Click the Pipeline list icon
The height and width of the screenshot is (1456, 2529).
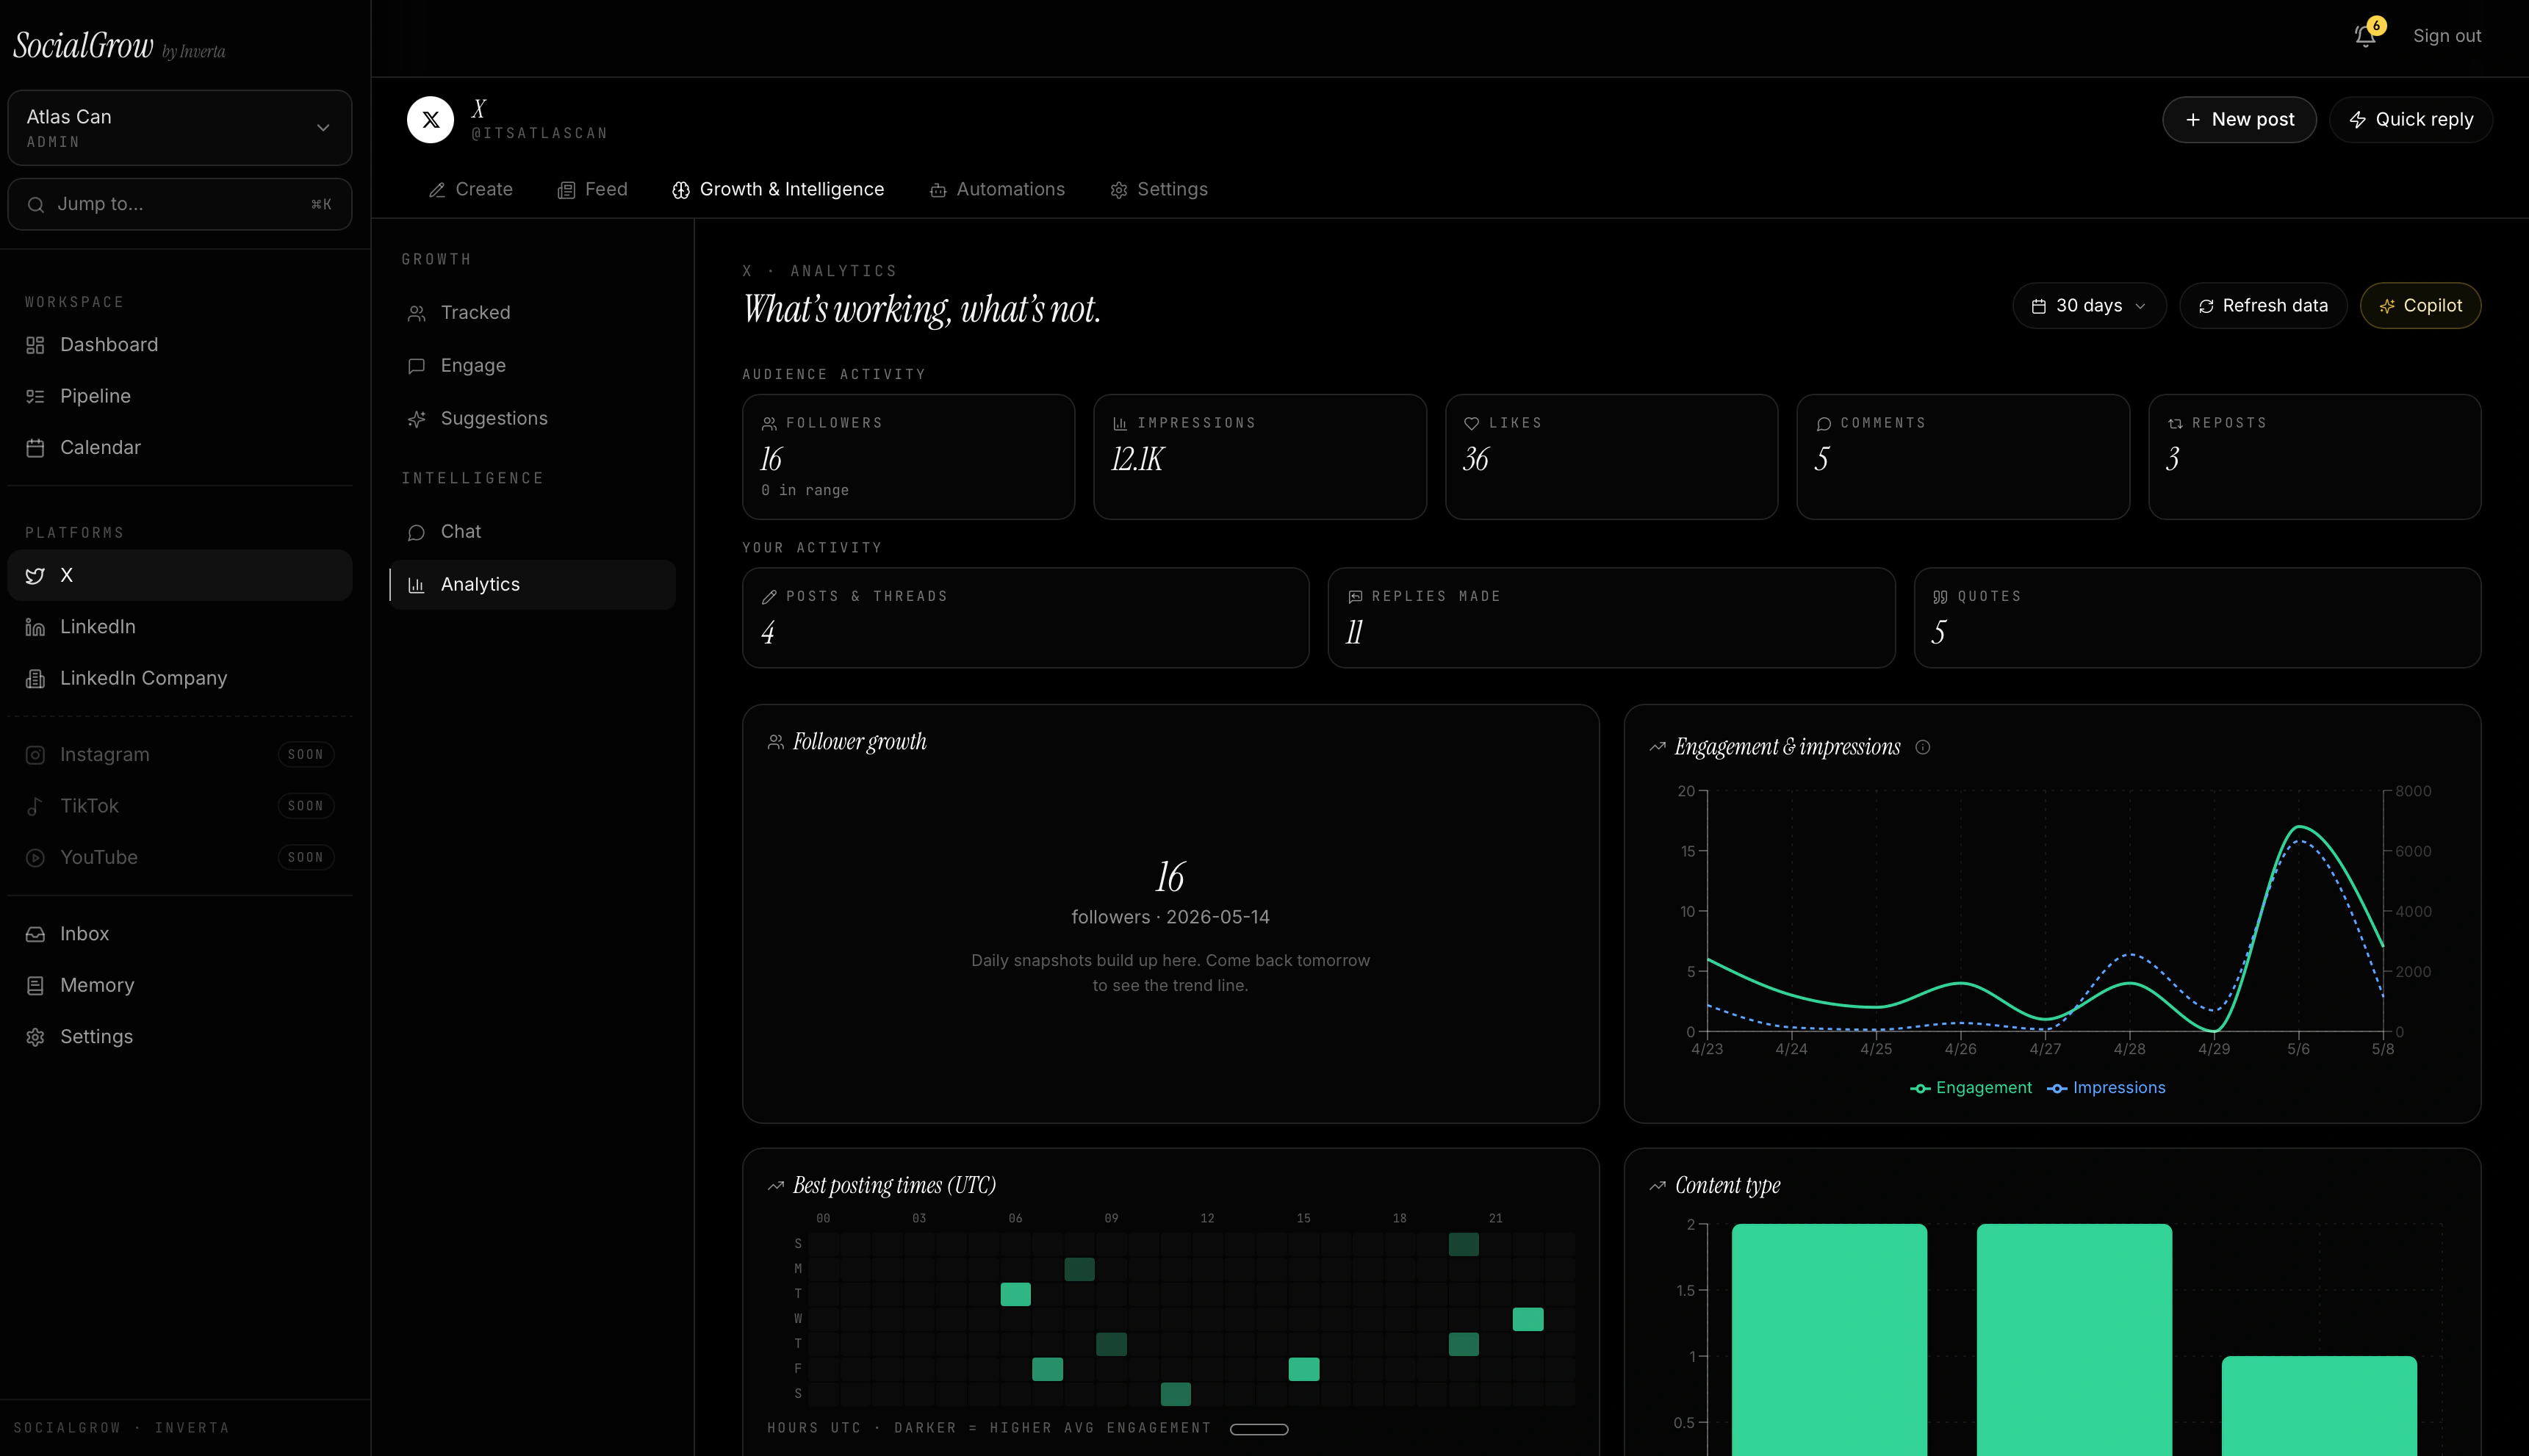[x=35, y=397]
